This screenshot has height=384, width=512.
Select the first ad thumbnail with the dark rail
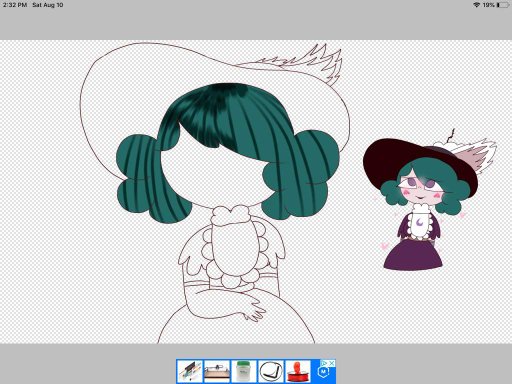190,371
